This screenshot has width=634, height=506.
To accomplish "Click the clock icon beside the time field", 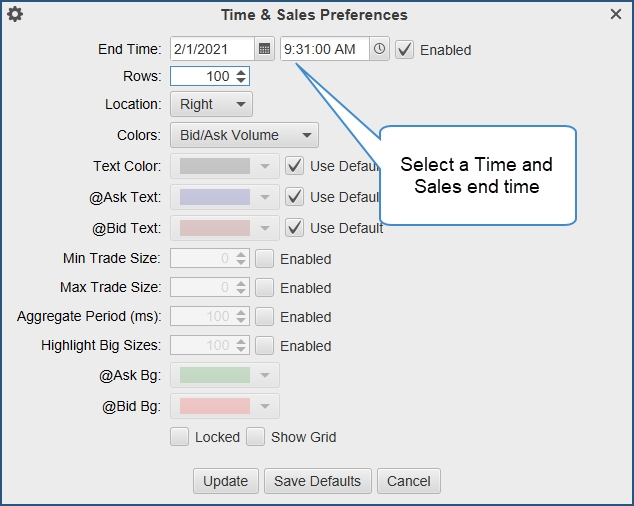I will pyautogui.click(x=379, y=49).
